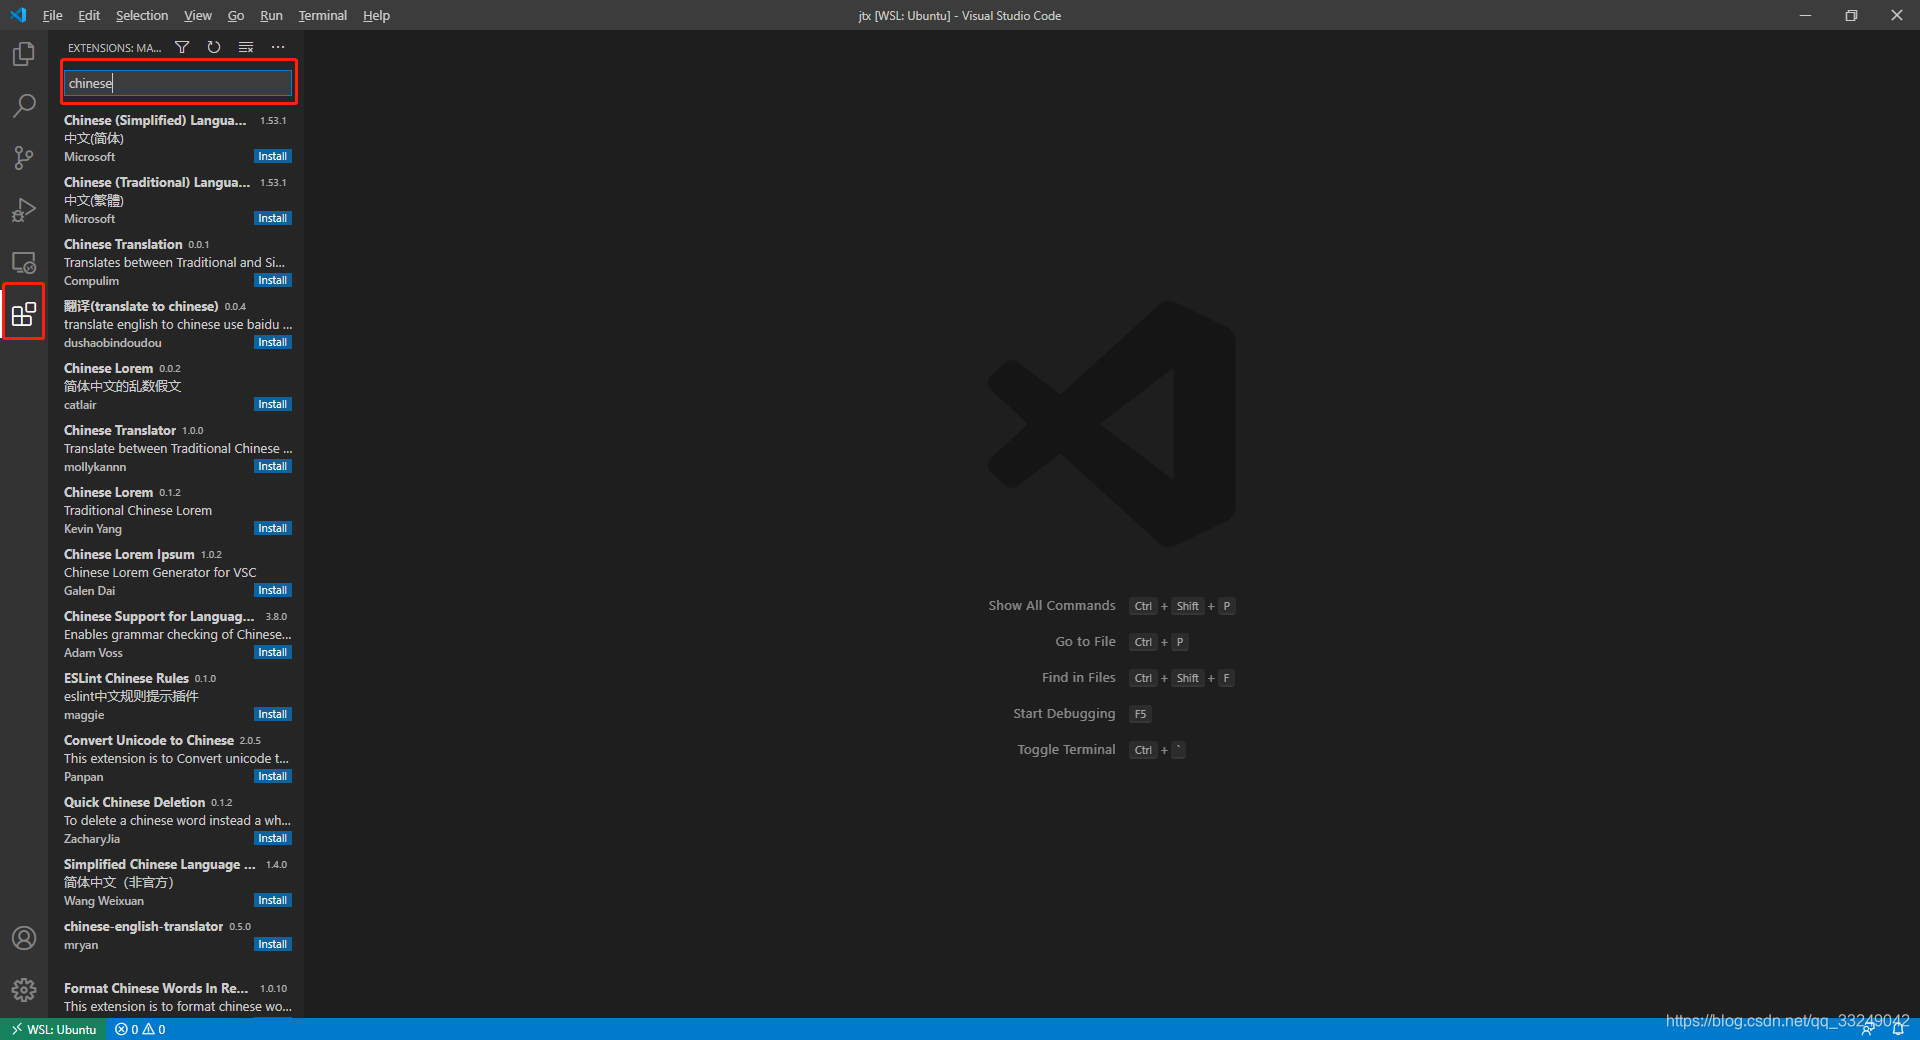Install Chinese (Simplified) Language Pack
This screenshot has width=1920, height=1040.
(272, 156)
